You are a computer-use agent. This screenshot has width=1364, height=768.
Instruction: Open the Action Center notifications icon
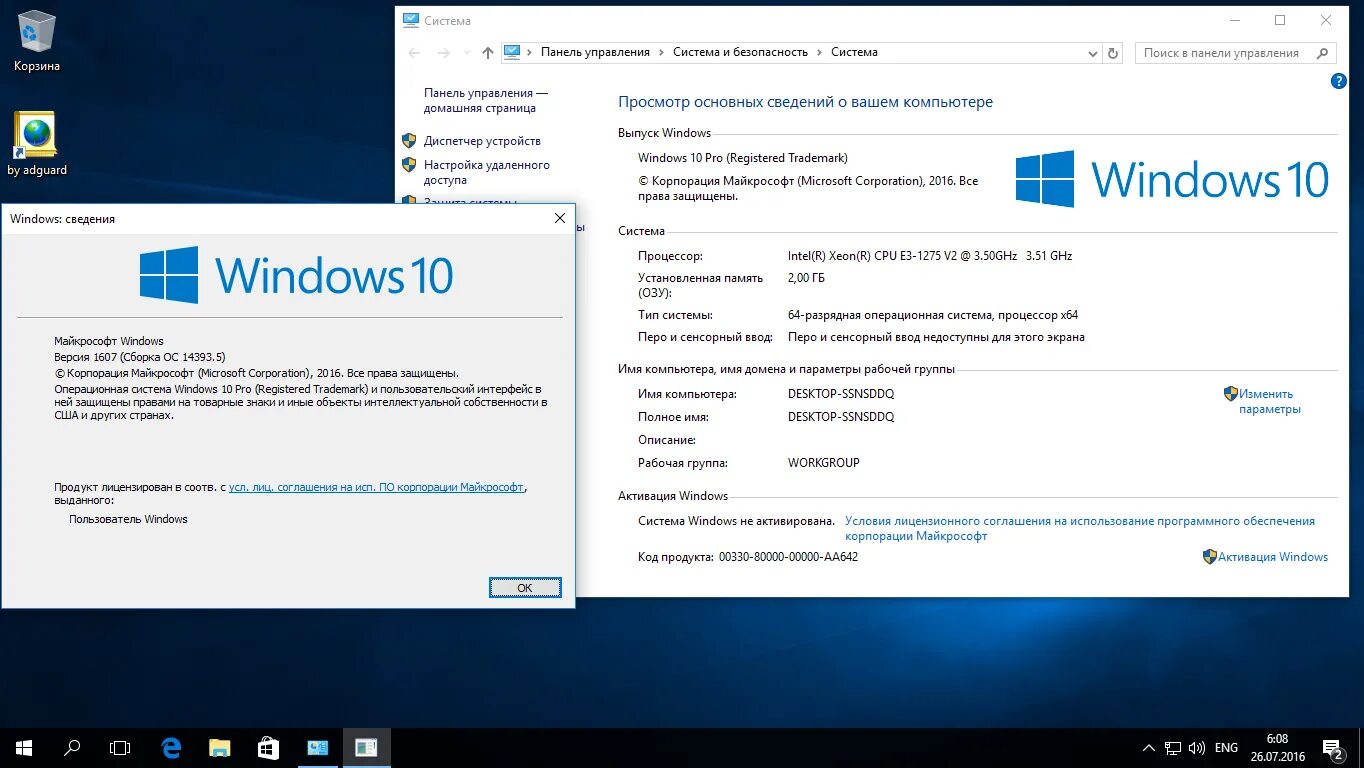1333,748
